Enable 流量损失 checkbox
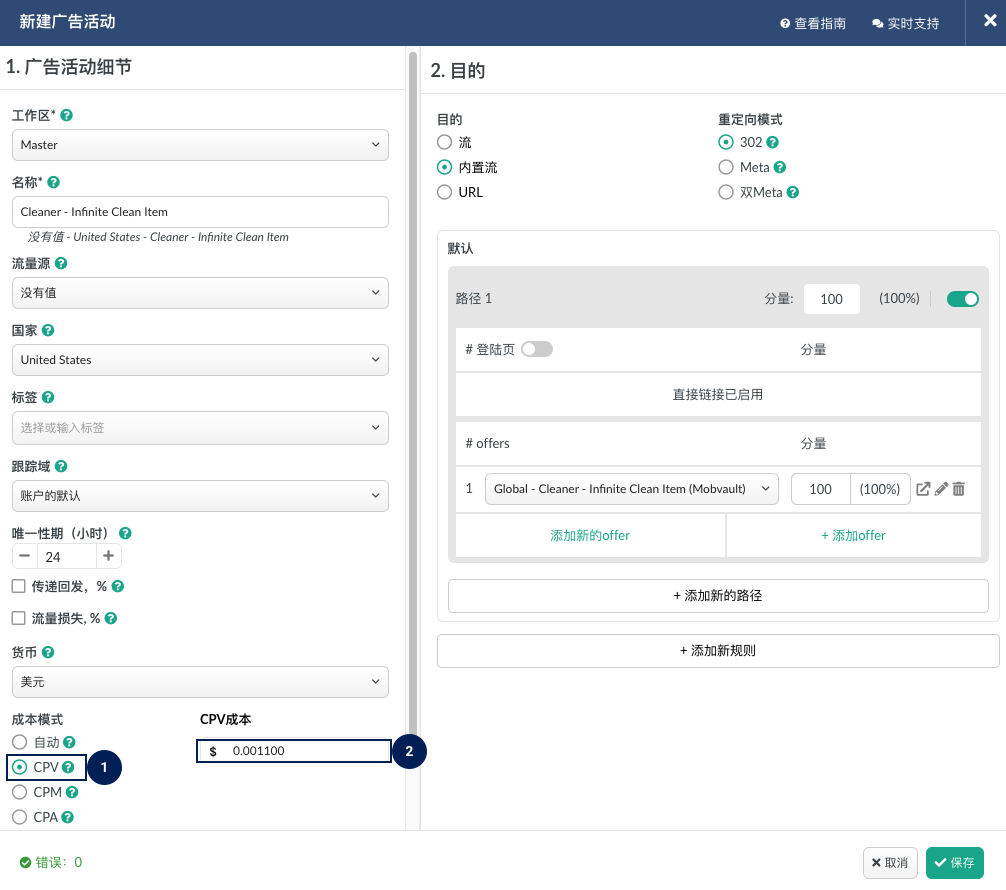The height and width of the screenshot is (890, 1006). [x=19, y=619]
